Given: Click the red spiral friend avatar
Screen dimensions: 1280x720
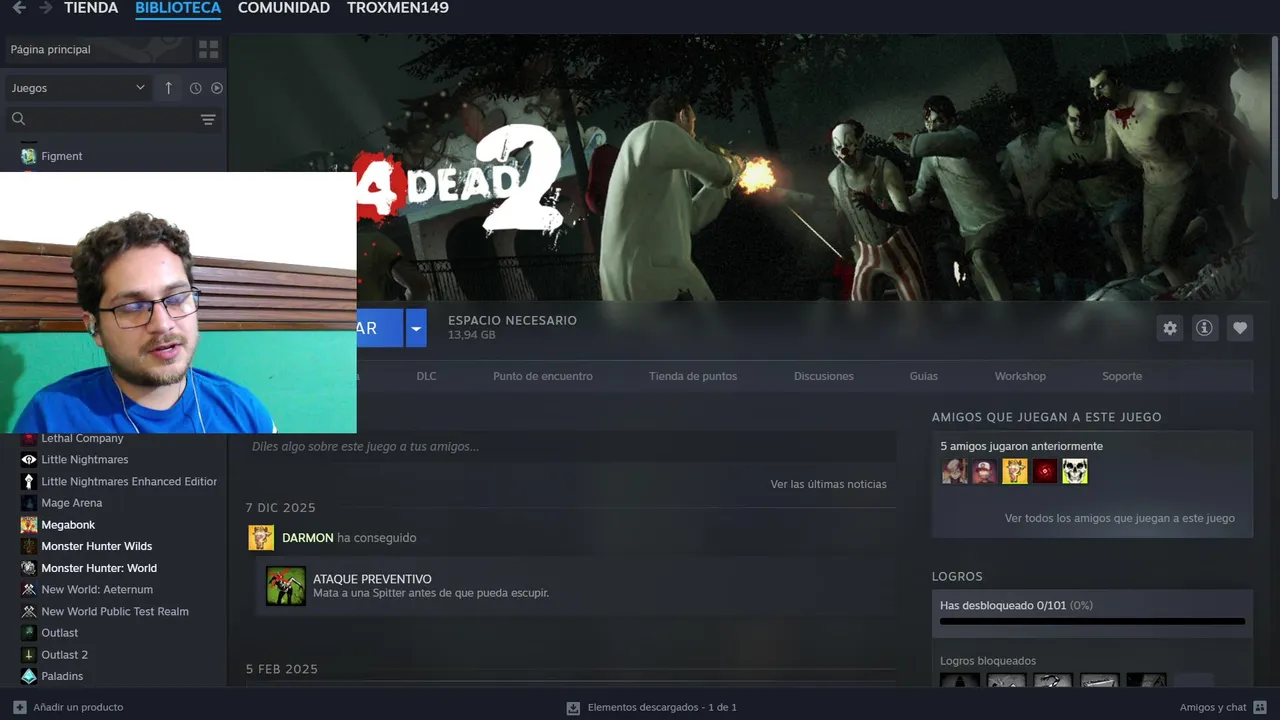Looking at the screenshot, I should [1045, 471].
